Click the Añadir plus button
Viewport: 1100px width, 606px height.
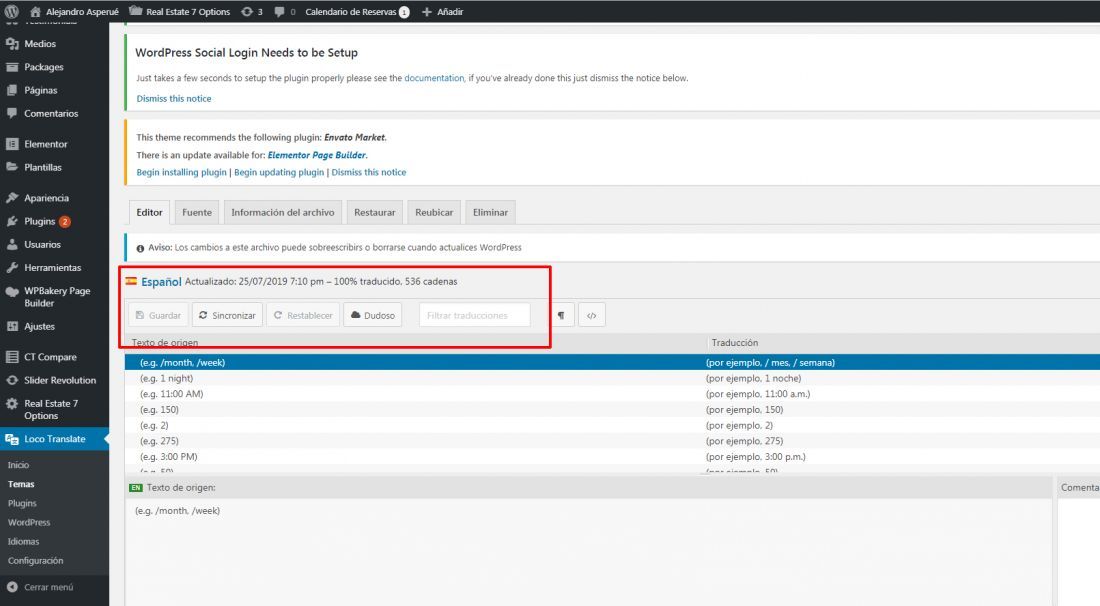coord(442,11)
